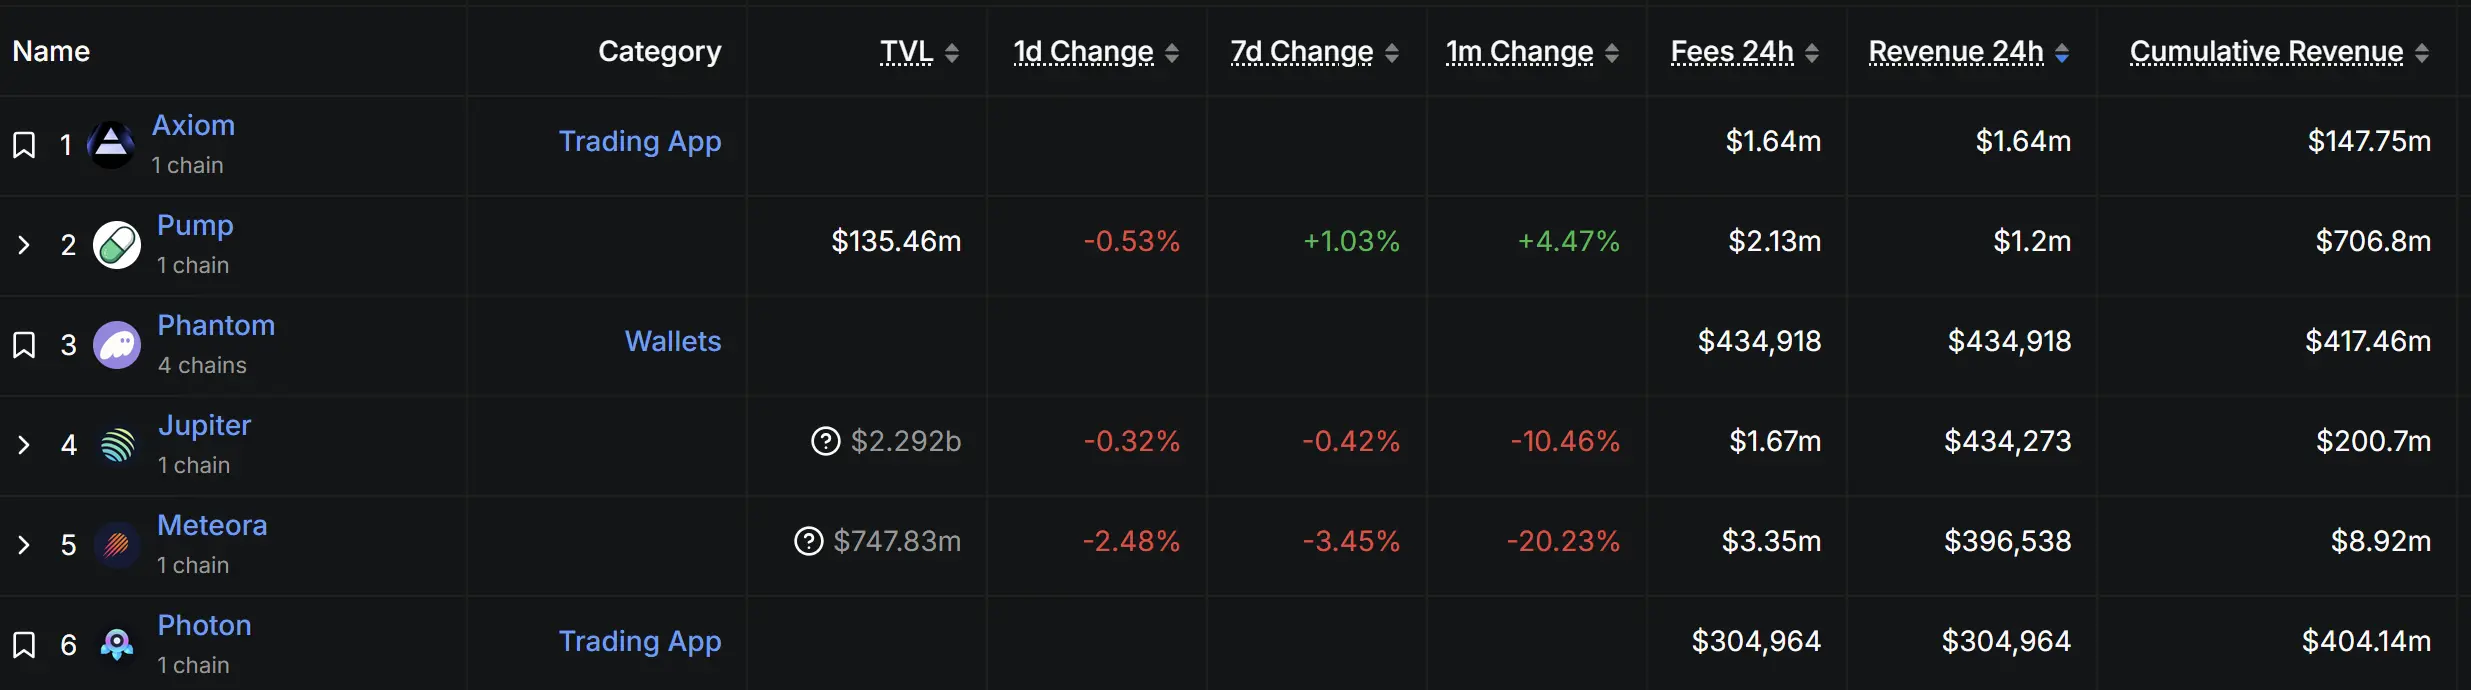Expand the Jupiter row chevron
Image resolution: width=2471 pixels, height=690 pixels.
point(24,445)
